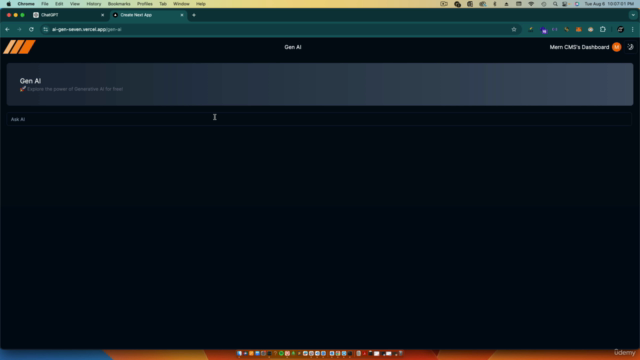Open the purple badge extension icon
Image resolution: width=640 pixels, height=360 pixels.
543,30
